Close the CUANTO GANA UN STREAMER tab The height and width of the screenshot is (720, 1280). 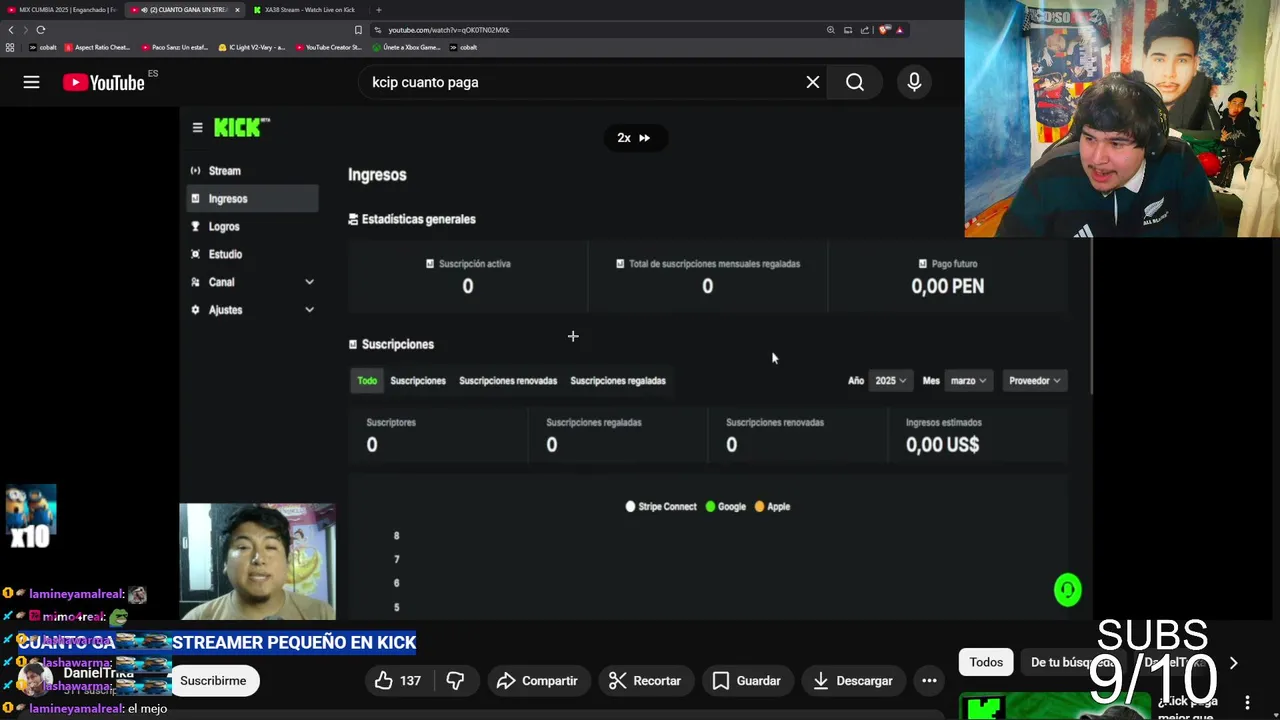point(237,10)
